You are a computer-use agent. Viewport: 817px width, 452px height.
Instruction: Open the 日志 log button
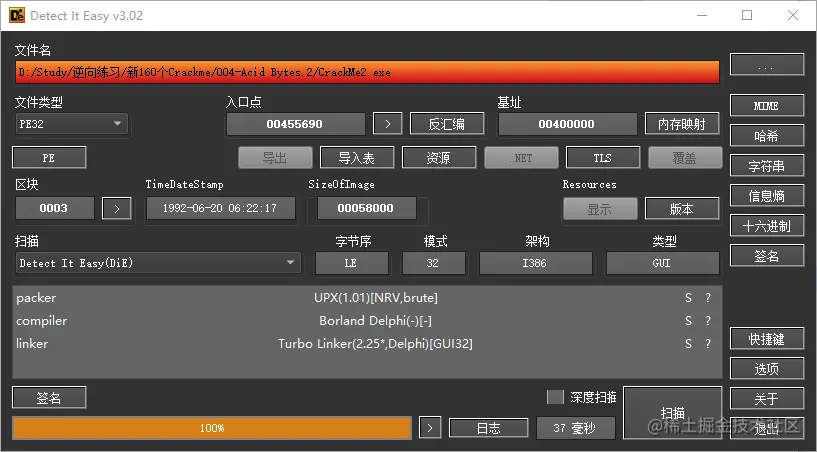coord(489,428)
